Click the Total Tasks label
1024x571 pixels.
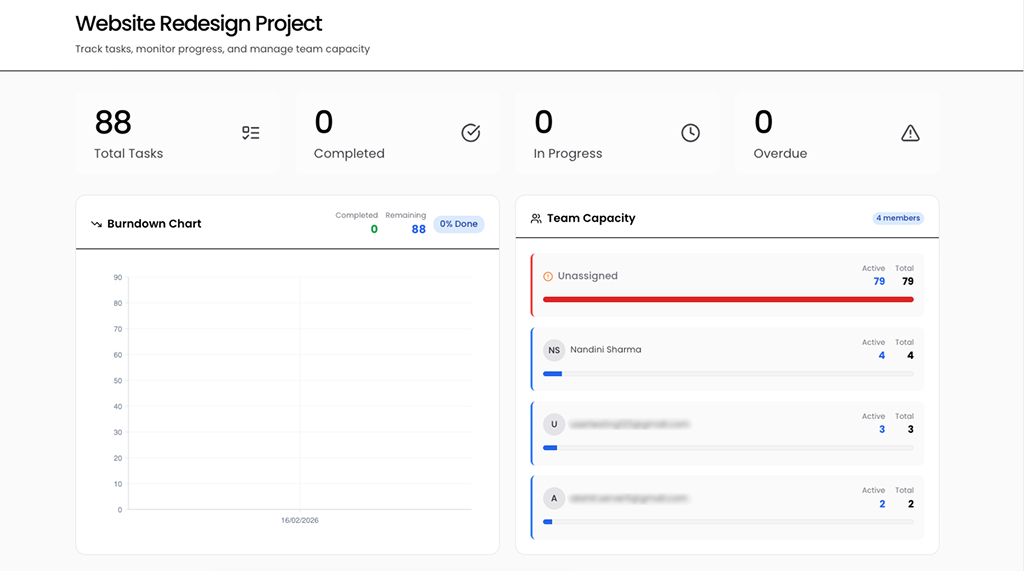coord(129,154)
